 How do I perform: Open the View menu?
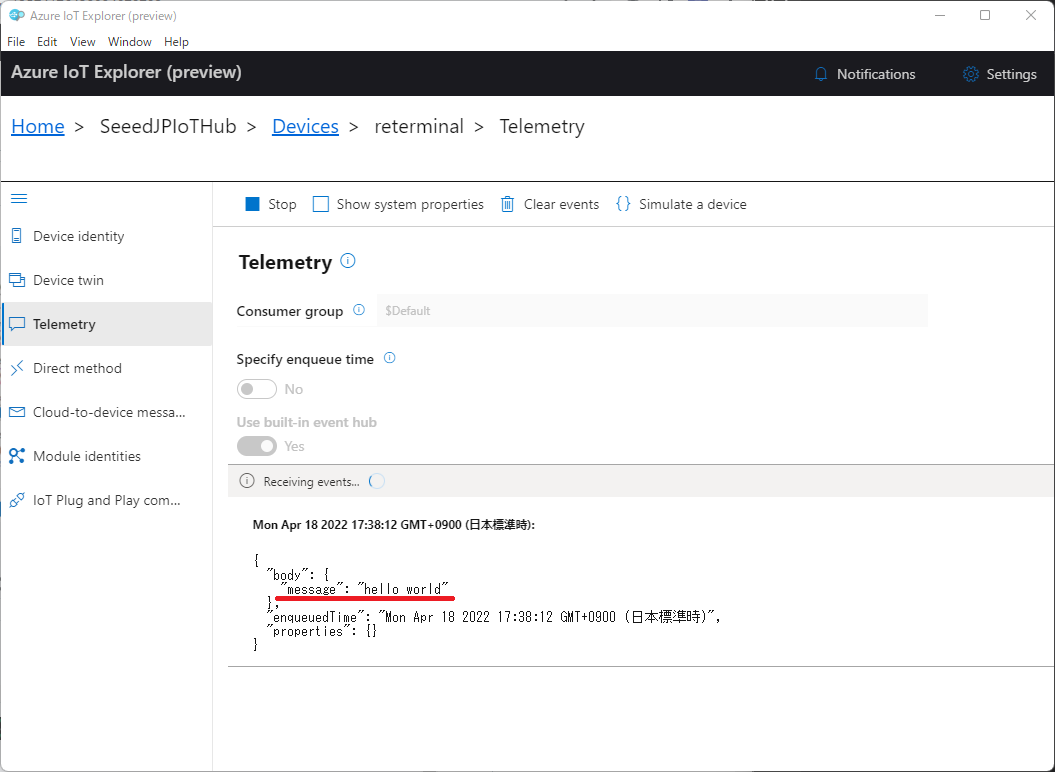tap(82, 41)
